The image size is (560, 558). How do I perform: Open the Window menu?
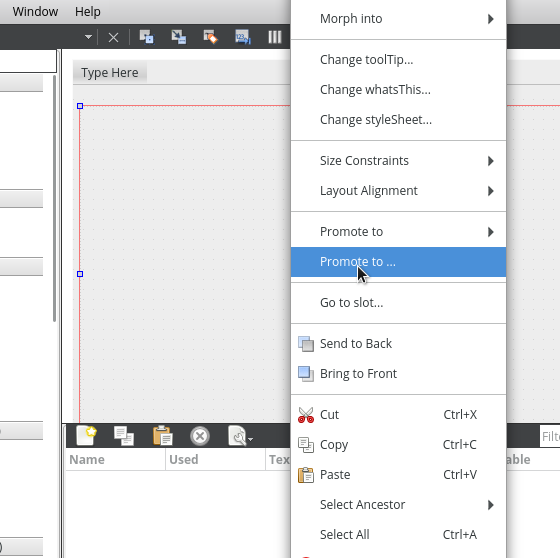(35, 11)
